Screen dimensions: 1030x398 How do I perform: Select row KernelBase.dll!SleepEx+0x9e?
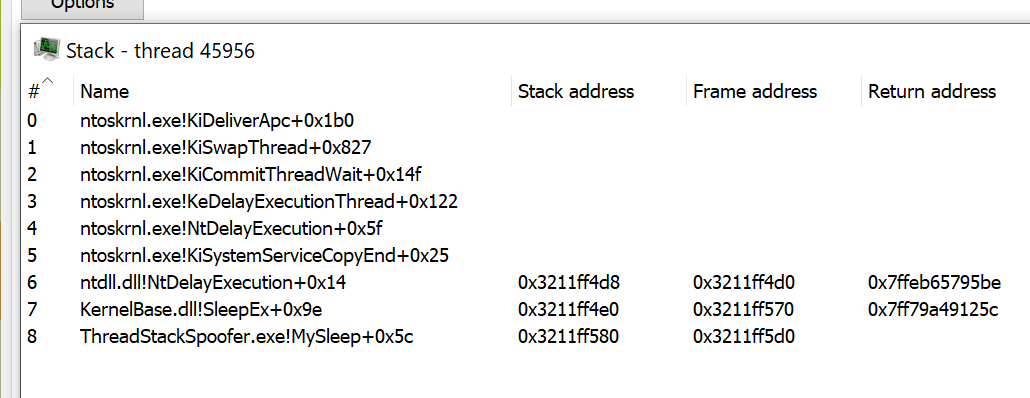click(x=526, y=309)
